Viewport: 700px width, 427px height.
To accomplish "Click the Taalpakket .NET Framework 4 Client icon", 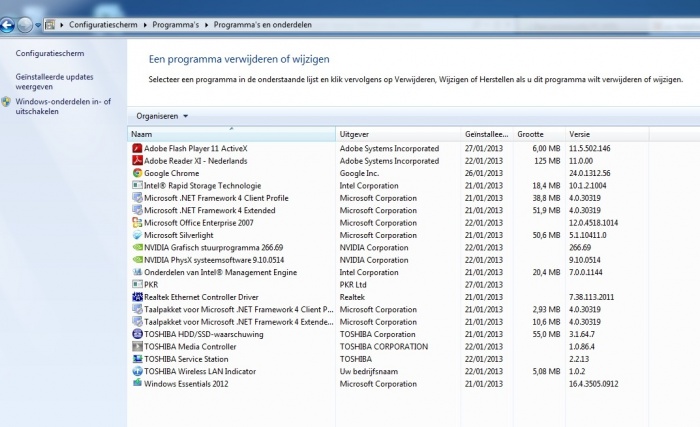I will (137, 310).
